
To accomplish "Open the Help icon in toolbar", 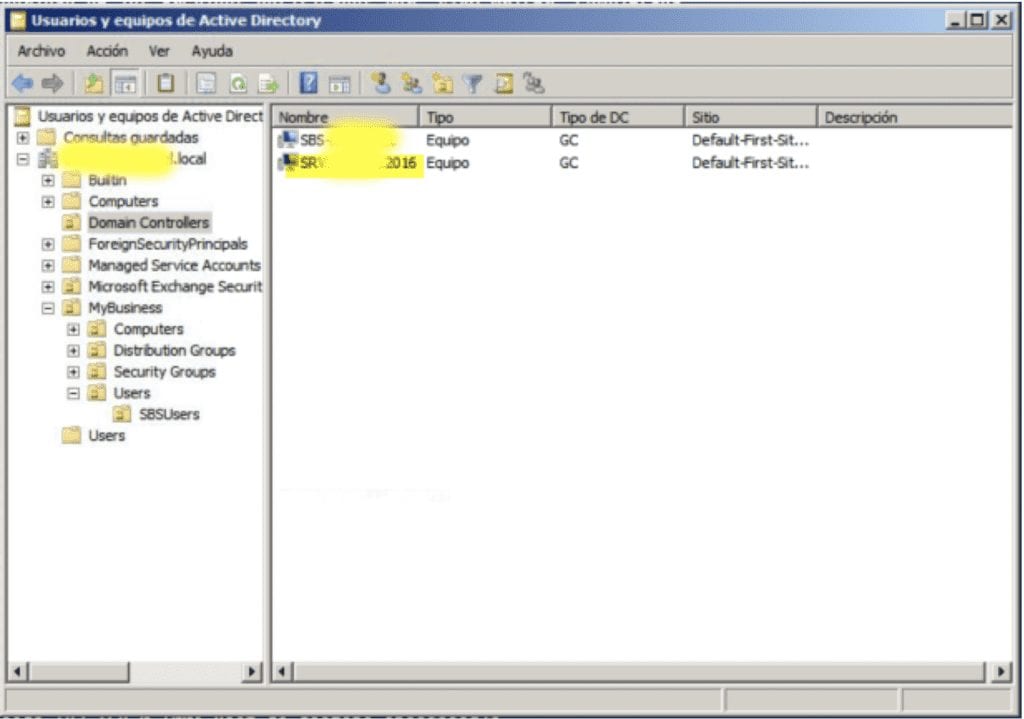I will pyautogui.click(x=309, y=84).
